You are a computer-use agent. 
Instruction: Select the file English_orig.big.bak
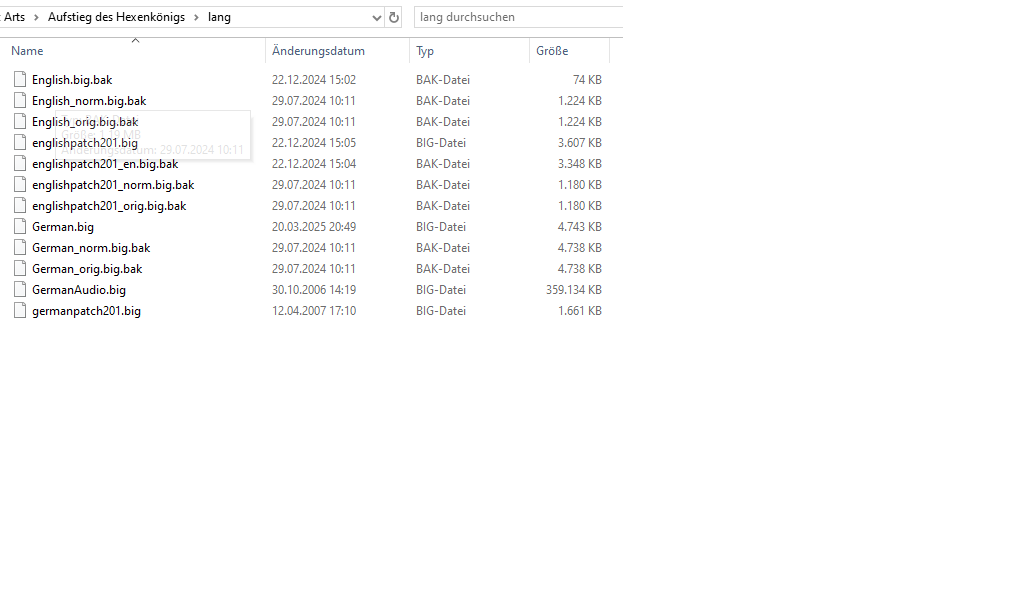[x=85, y=122]
